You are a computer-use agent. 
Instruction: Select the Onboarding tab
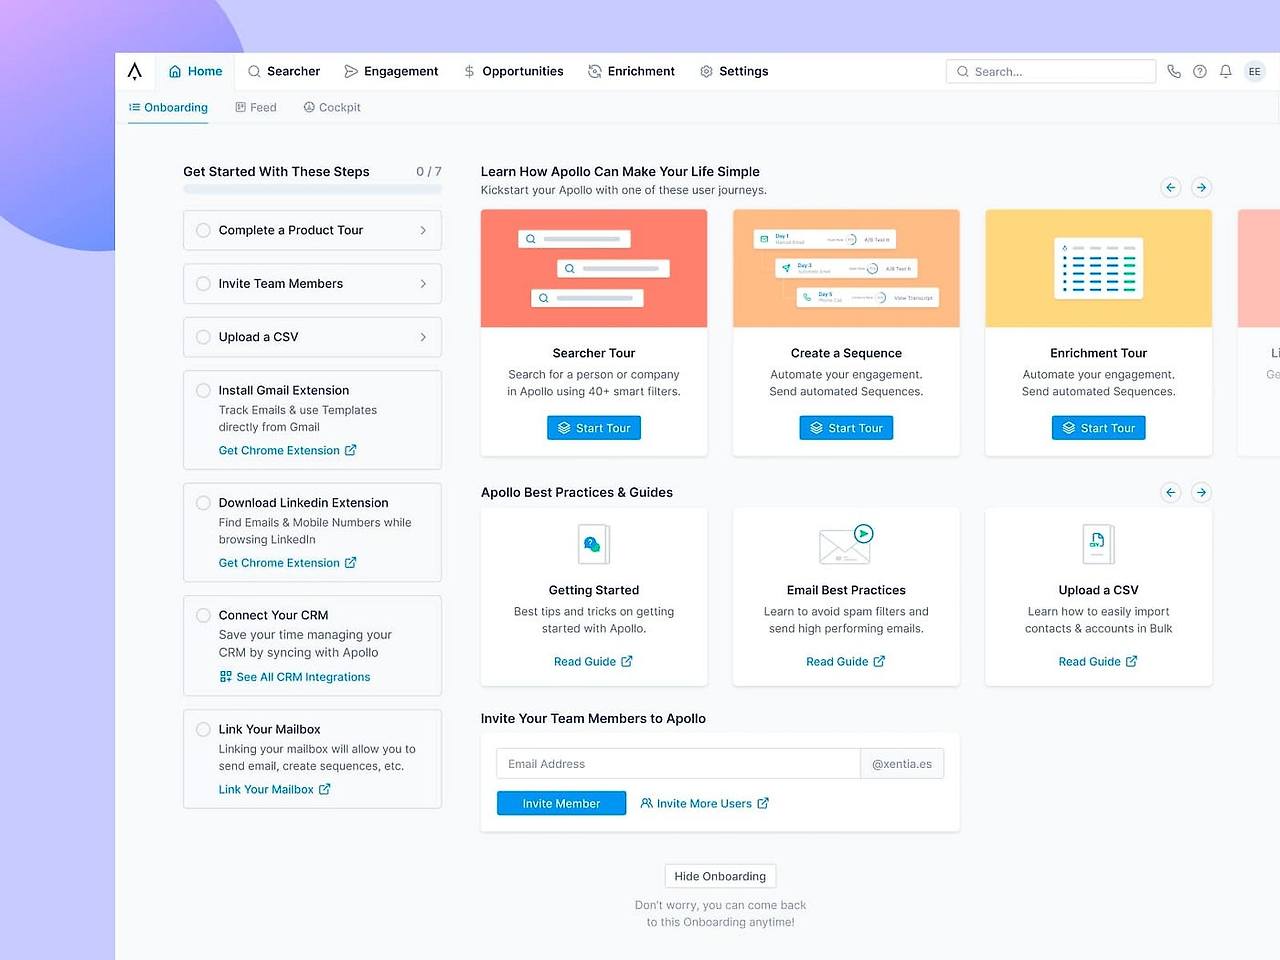[x=168, y=107]
